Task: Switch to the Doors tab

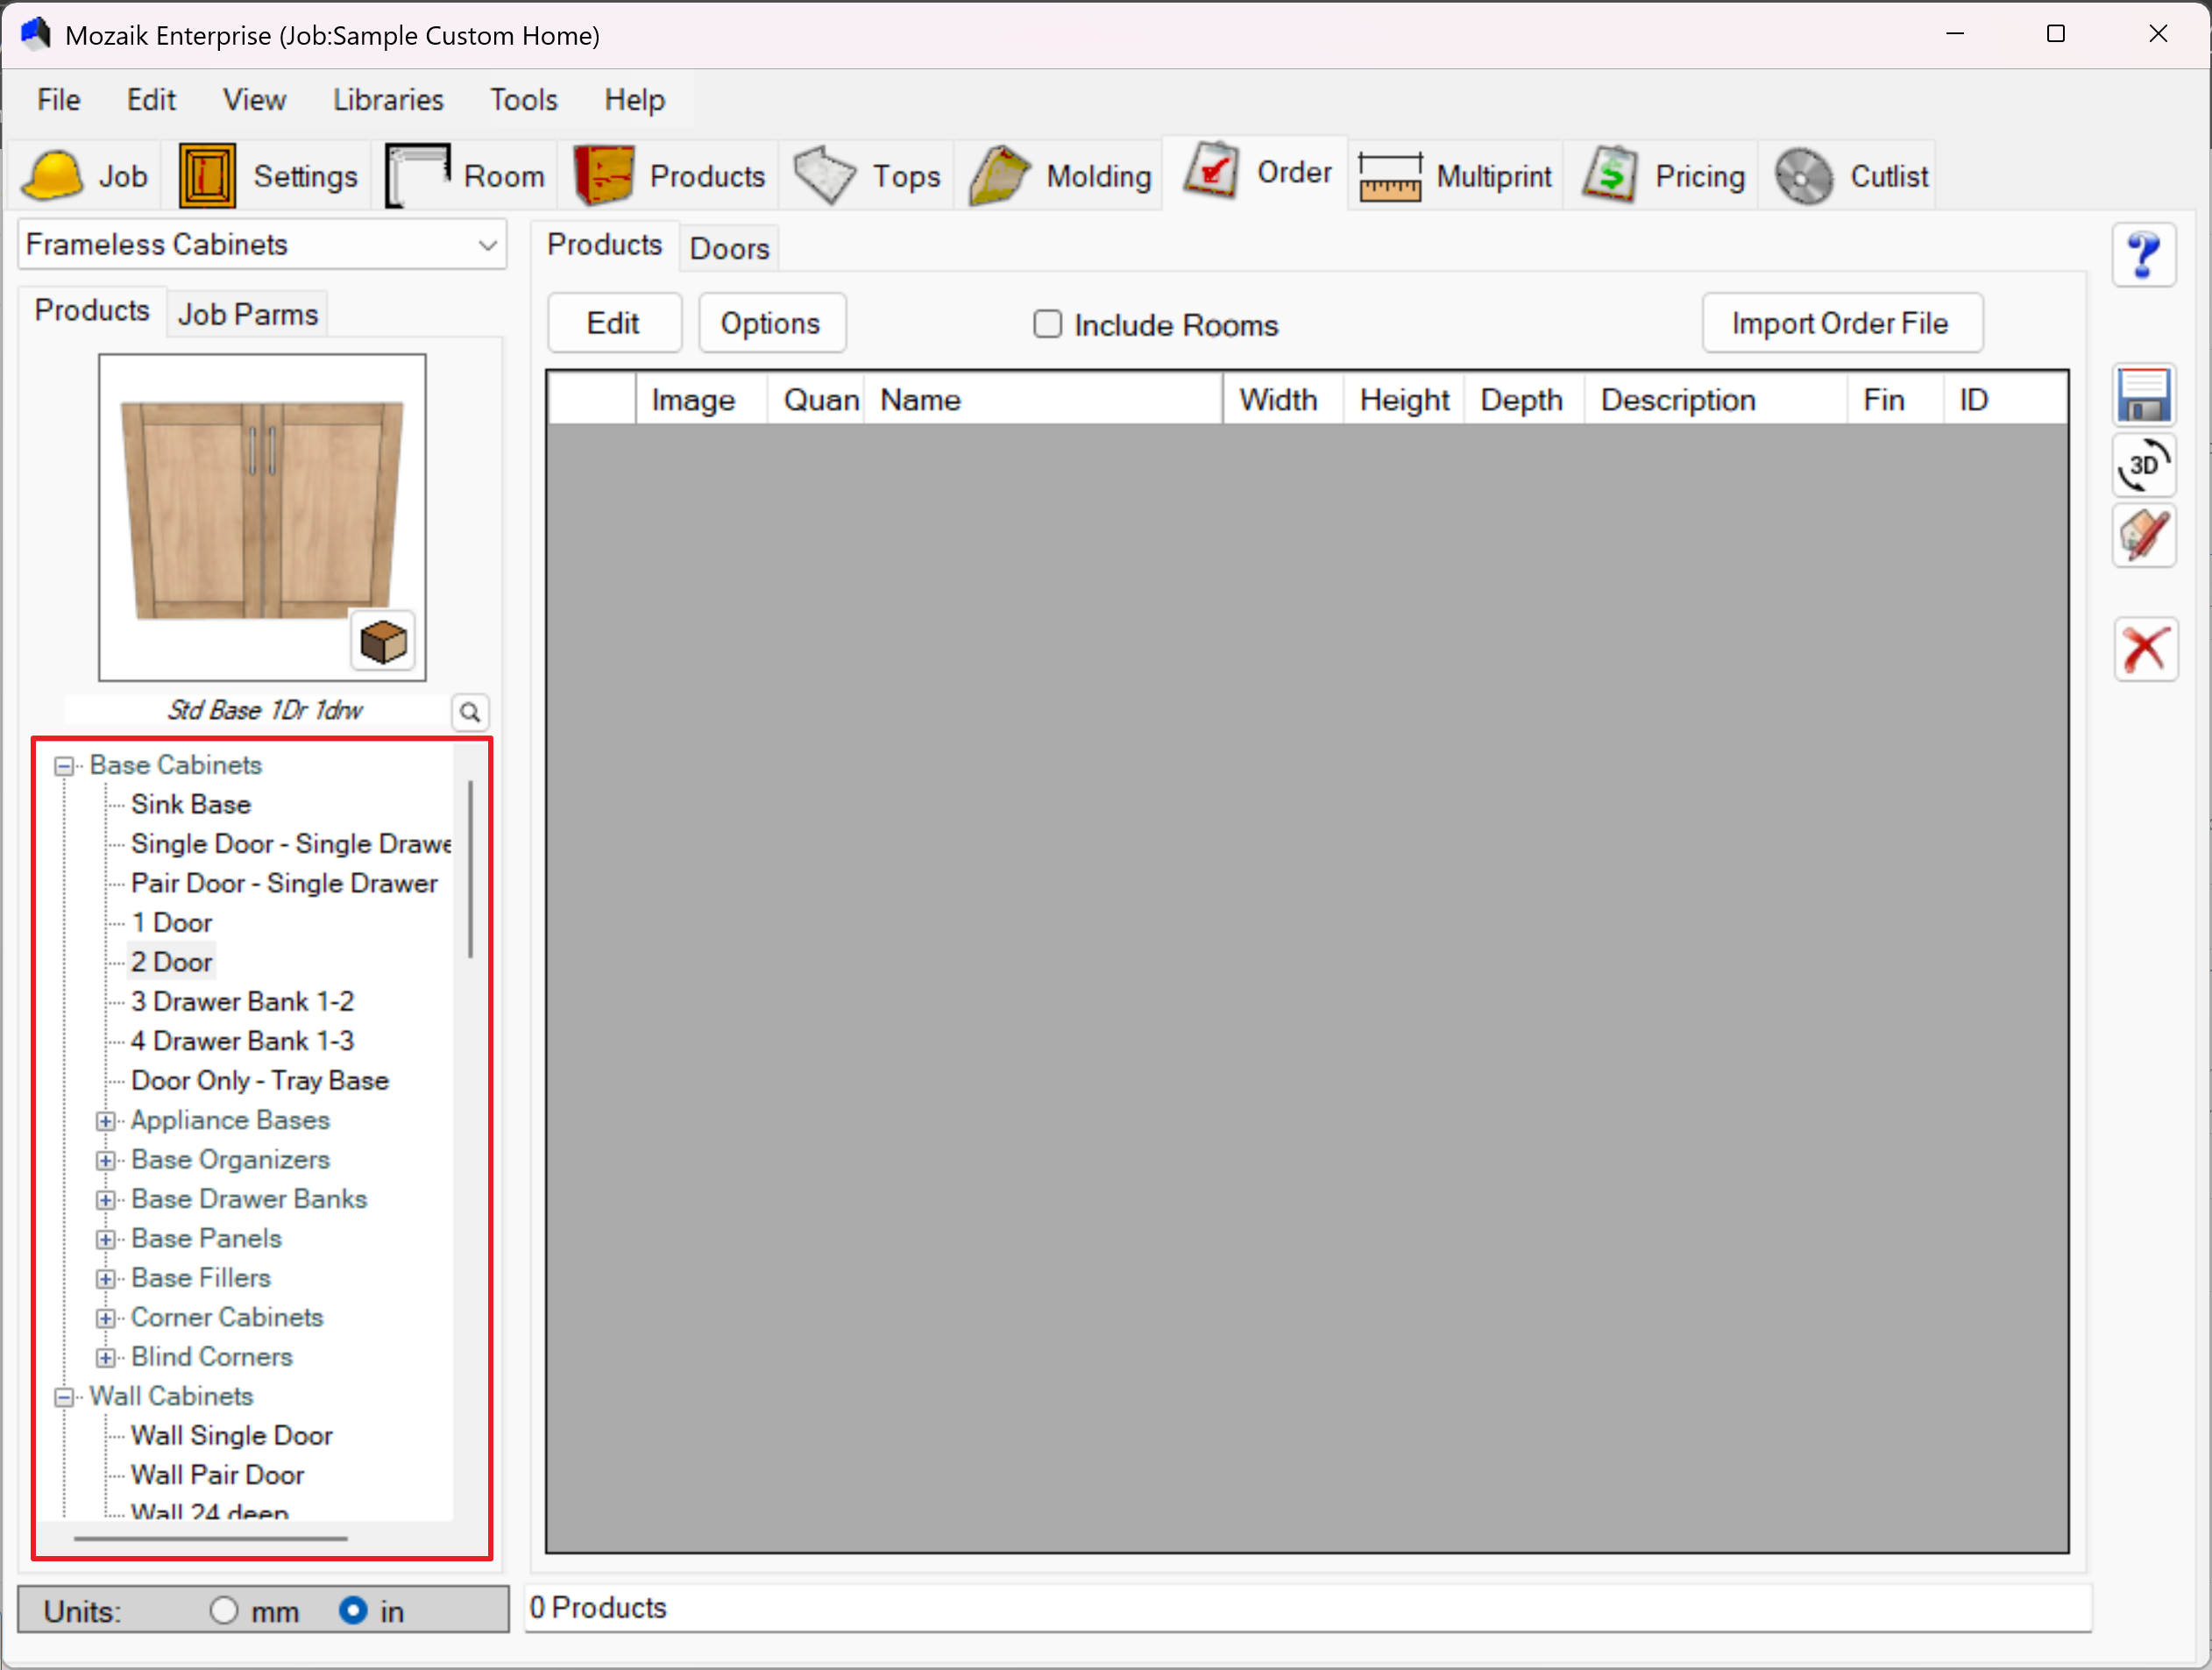Action: (x=729, y=248)
